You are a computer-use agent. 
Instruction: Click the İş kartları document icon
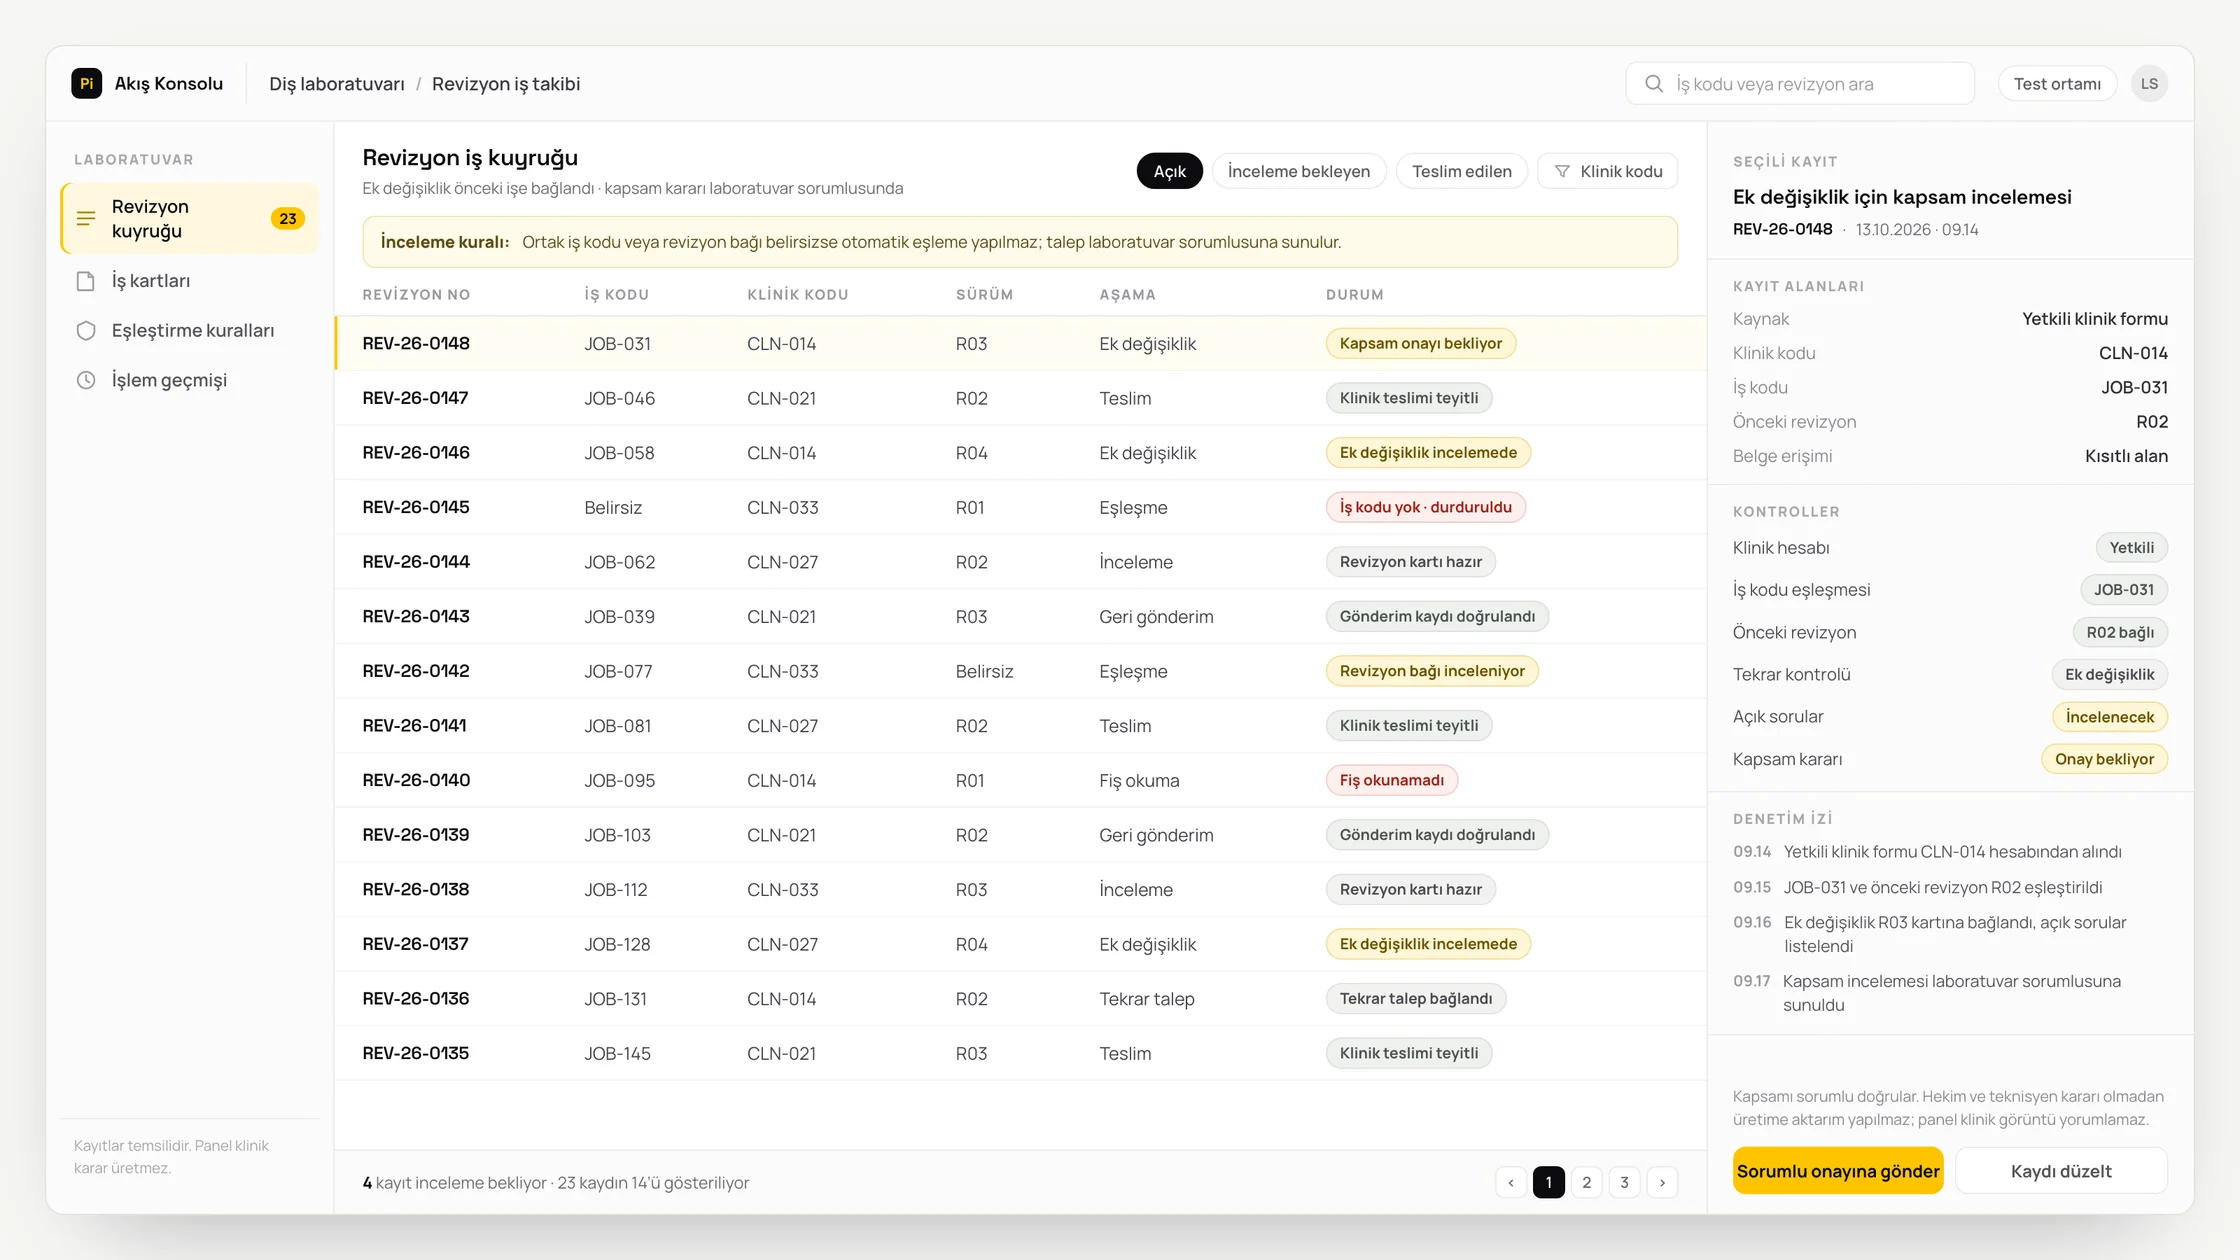[x=86, y=281]
